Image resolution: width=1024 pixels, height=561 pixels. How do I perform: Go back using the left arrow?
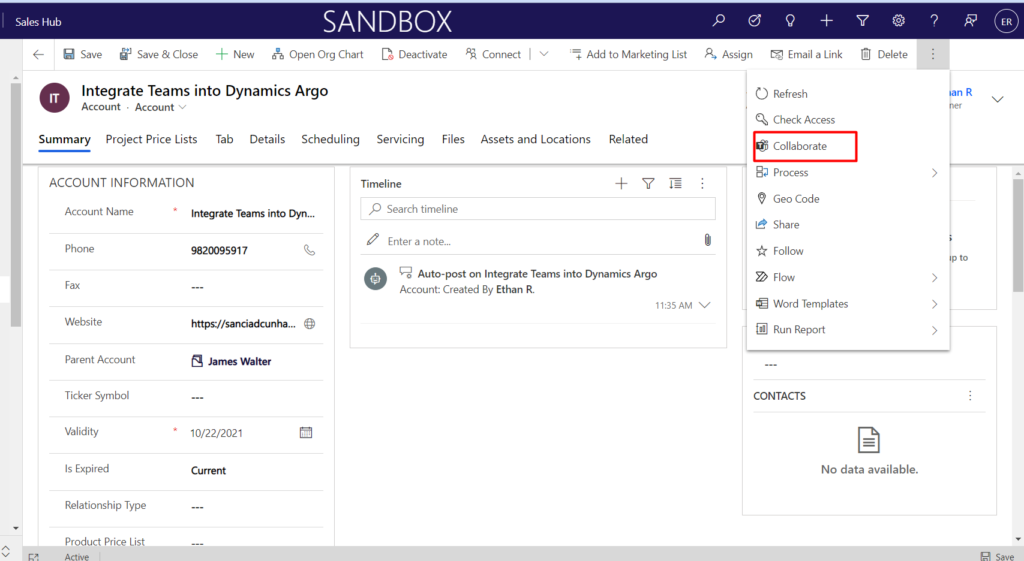click(x=39, y=54)
